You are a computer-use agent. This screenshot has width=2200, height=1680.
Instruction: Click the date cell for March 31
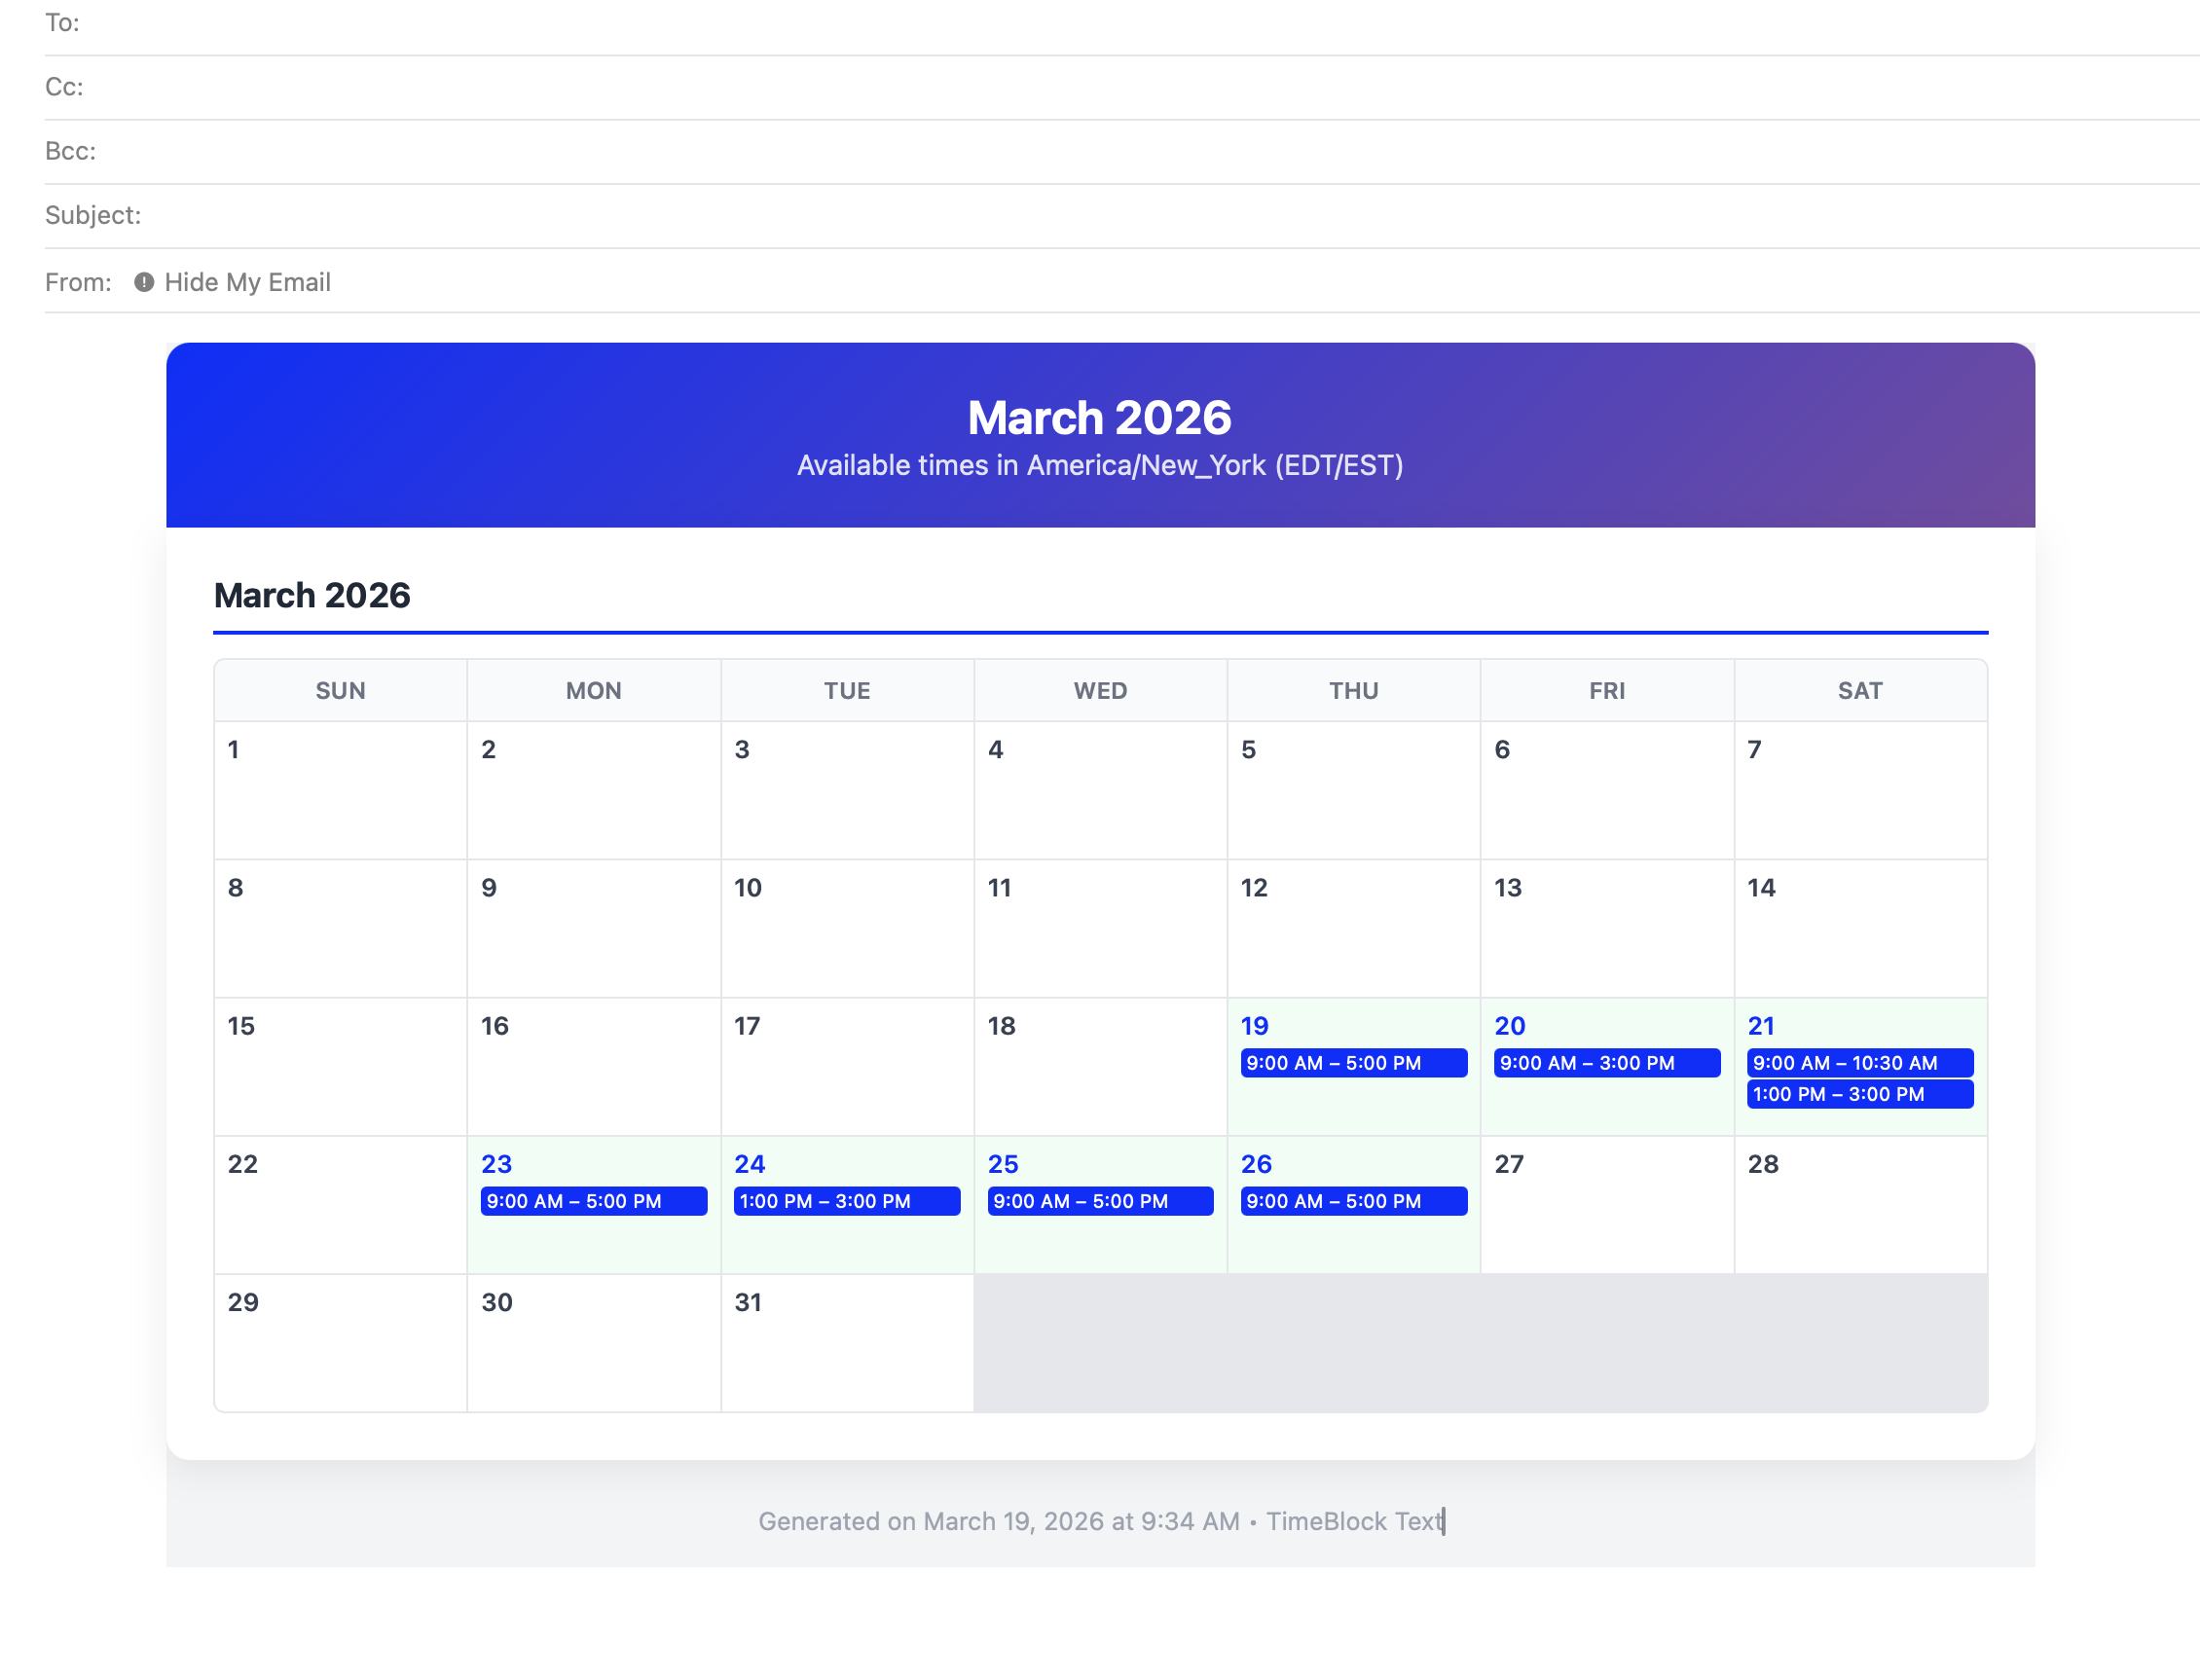pyautogui.click(x=847, y=1341)
